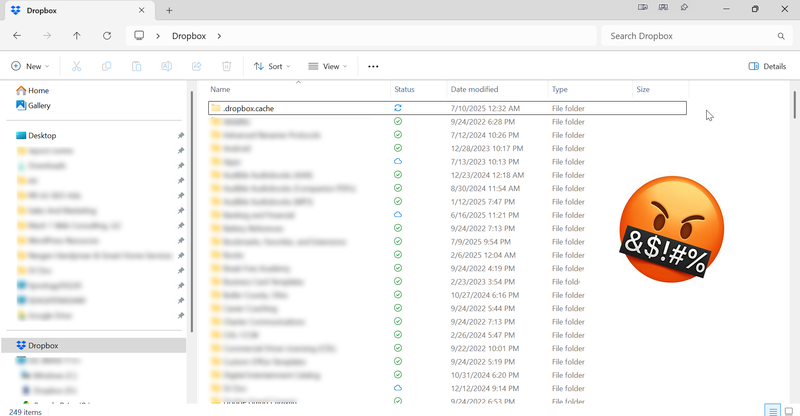Screen dimensions: 800x416
Task: Add a new tab with plus button
Action: (169, 9)
